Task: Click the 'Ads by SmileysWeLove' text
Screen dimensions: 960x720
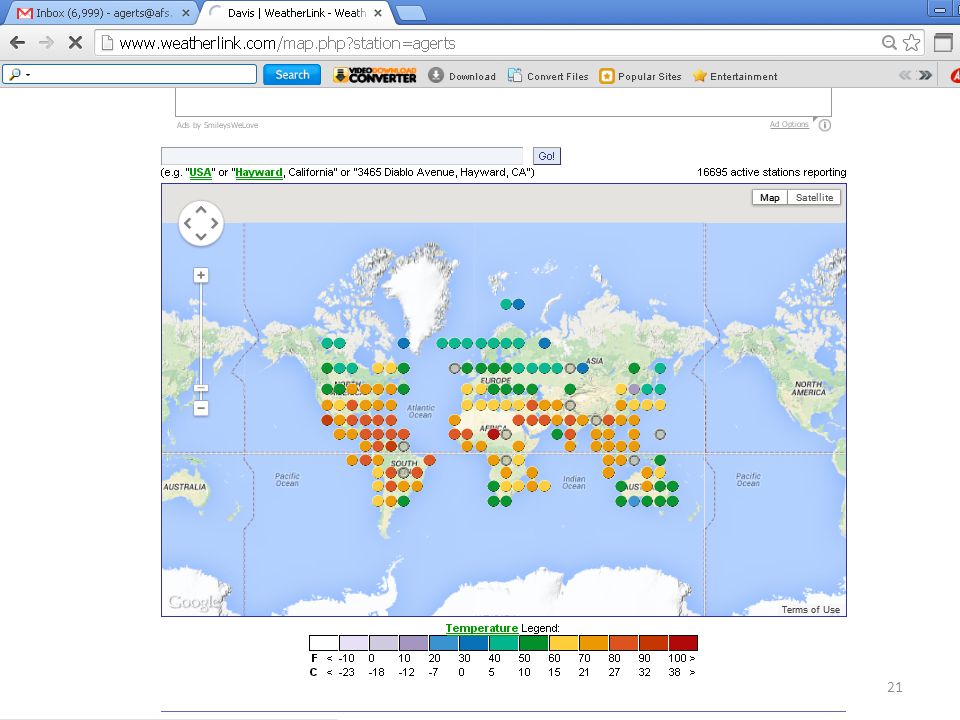Action: 217,125
